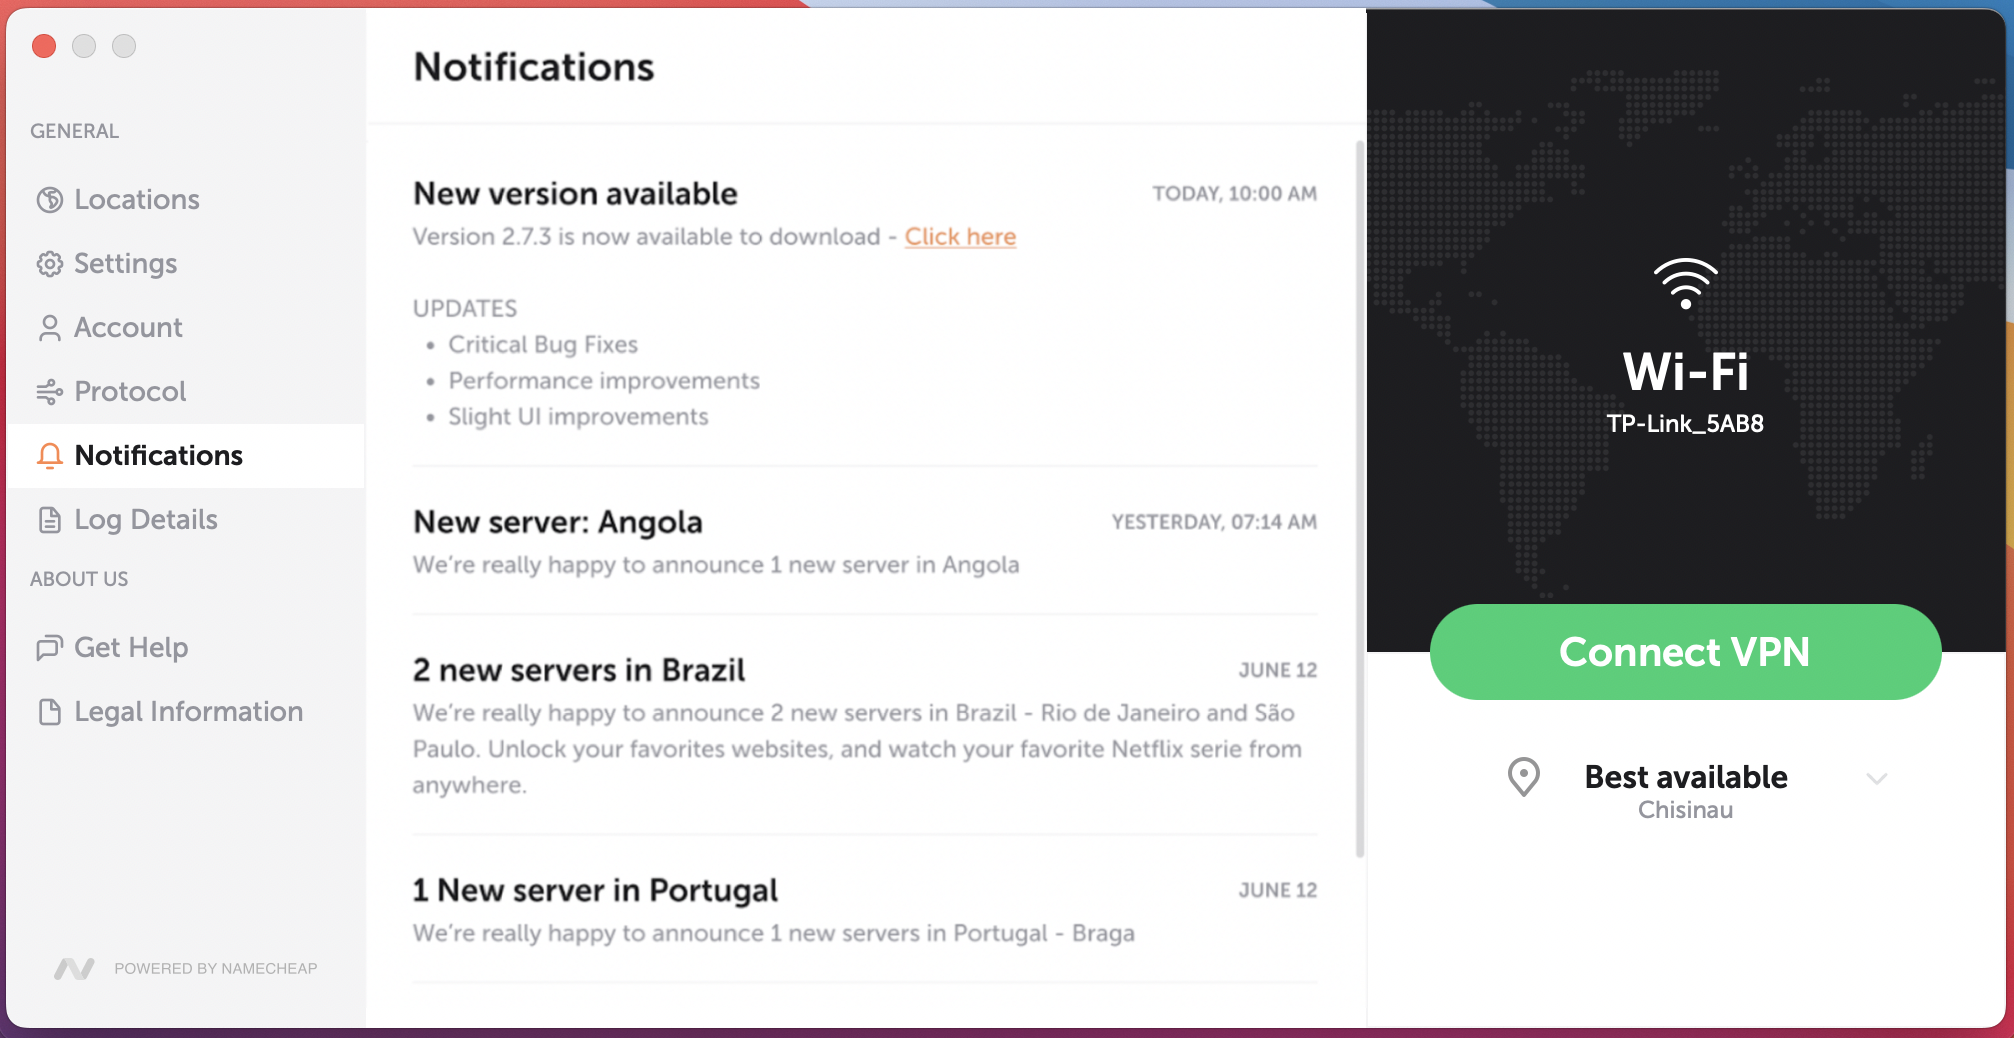Image resolution: width=2014 pixels, height=1038 pixels.
Task: Click the notifications list scrollbar
Action: (1359, 498)
